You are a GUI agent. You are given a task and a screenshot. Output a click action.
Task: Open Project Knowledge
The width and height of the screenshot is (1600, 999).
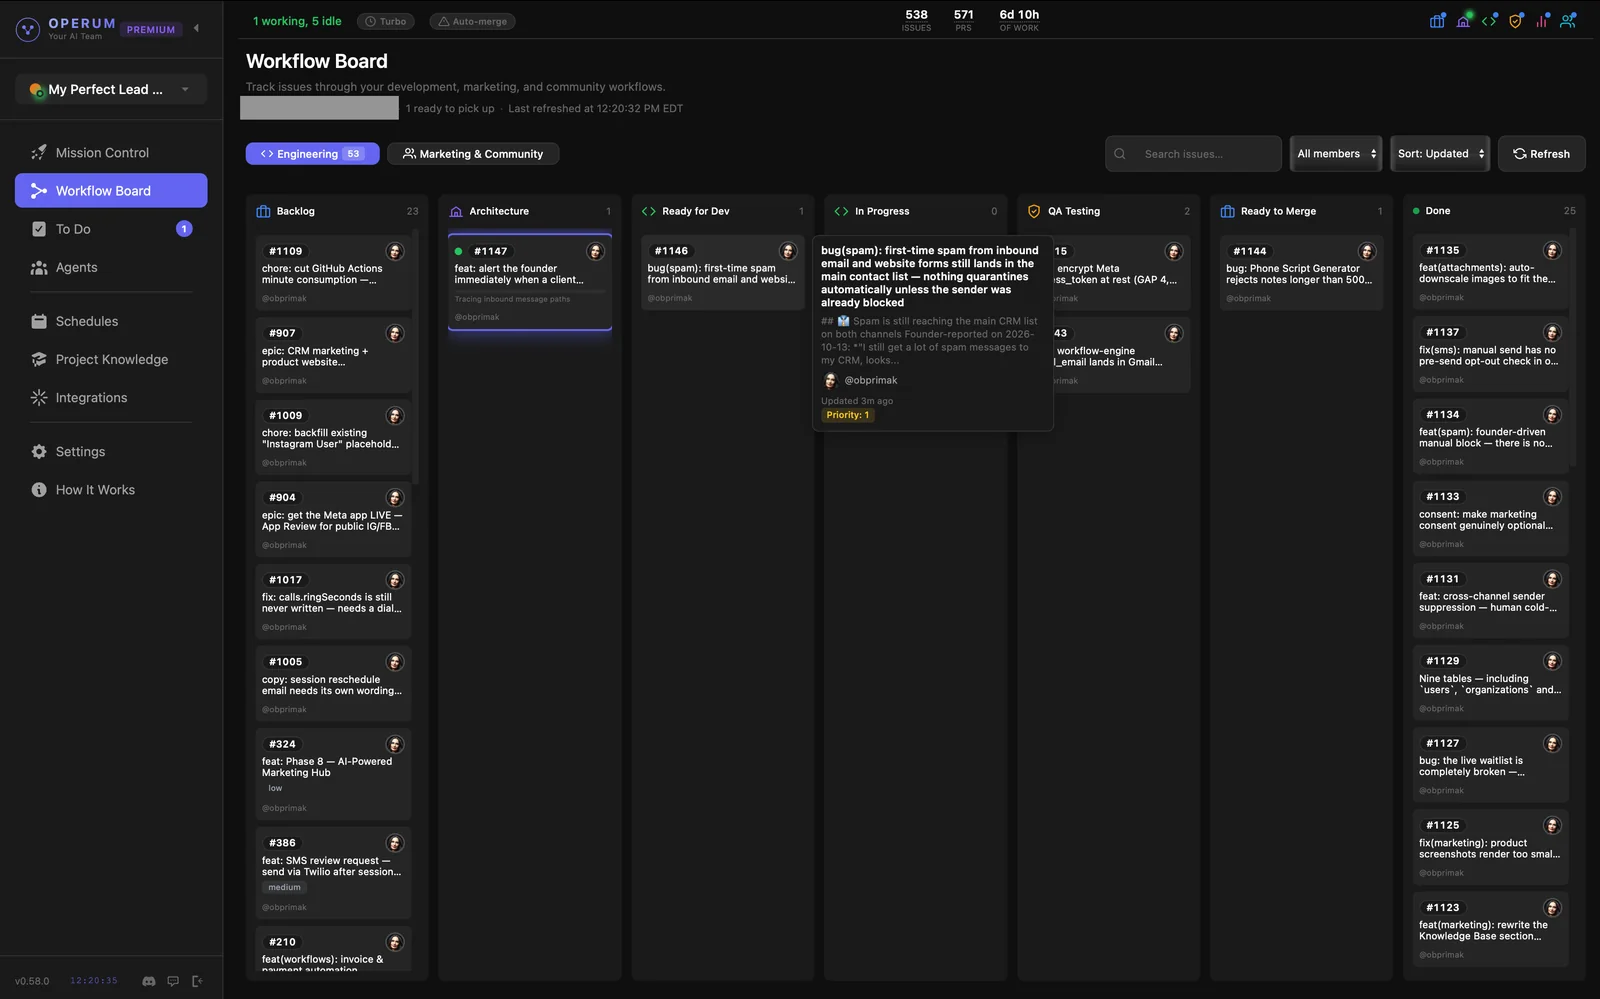(x=111, y=359)
